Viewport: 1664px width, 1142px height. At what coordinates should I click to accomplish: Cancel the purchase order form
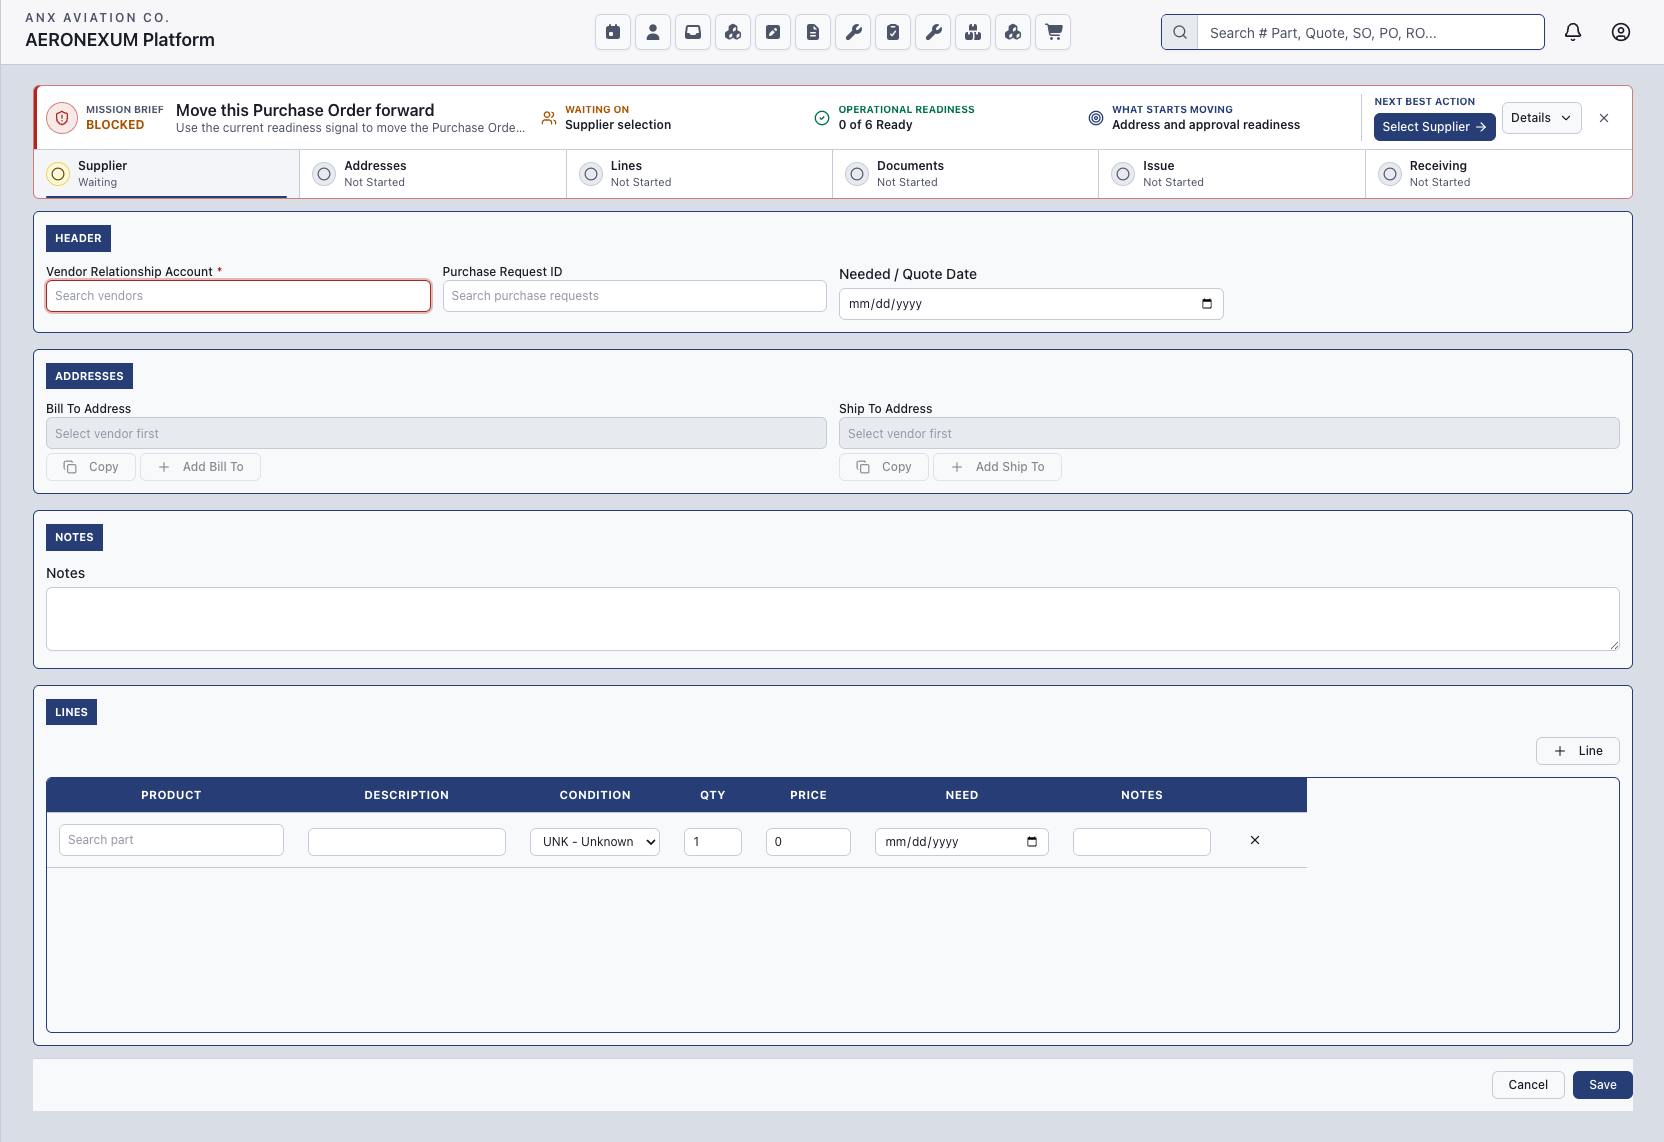(1528, 1085)
